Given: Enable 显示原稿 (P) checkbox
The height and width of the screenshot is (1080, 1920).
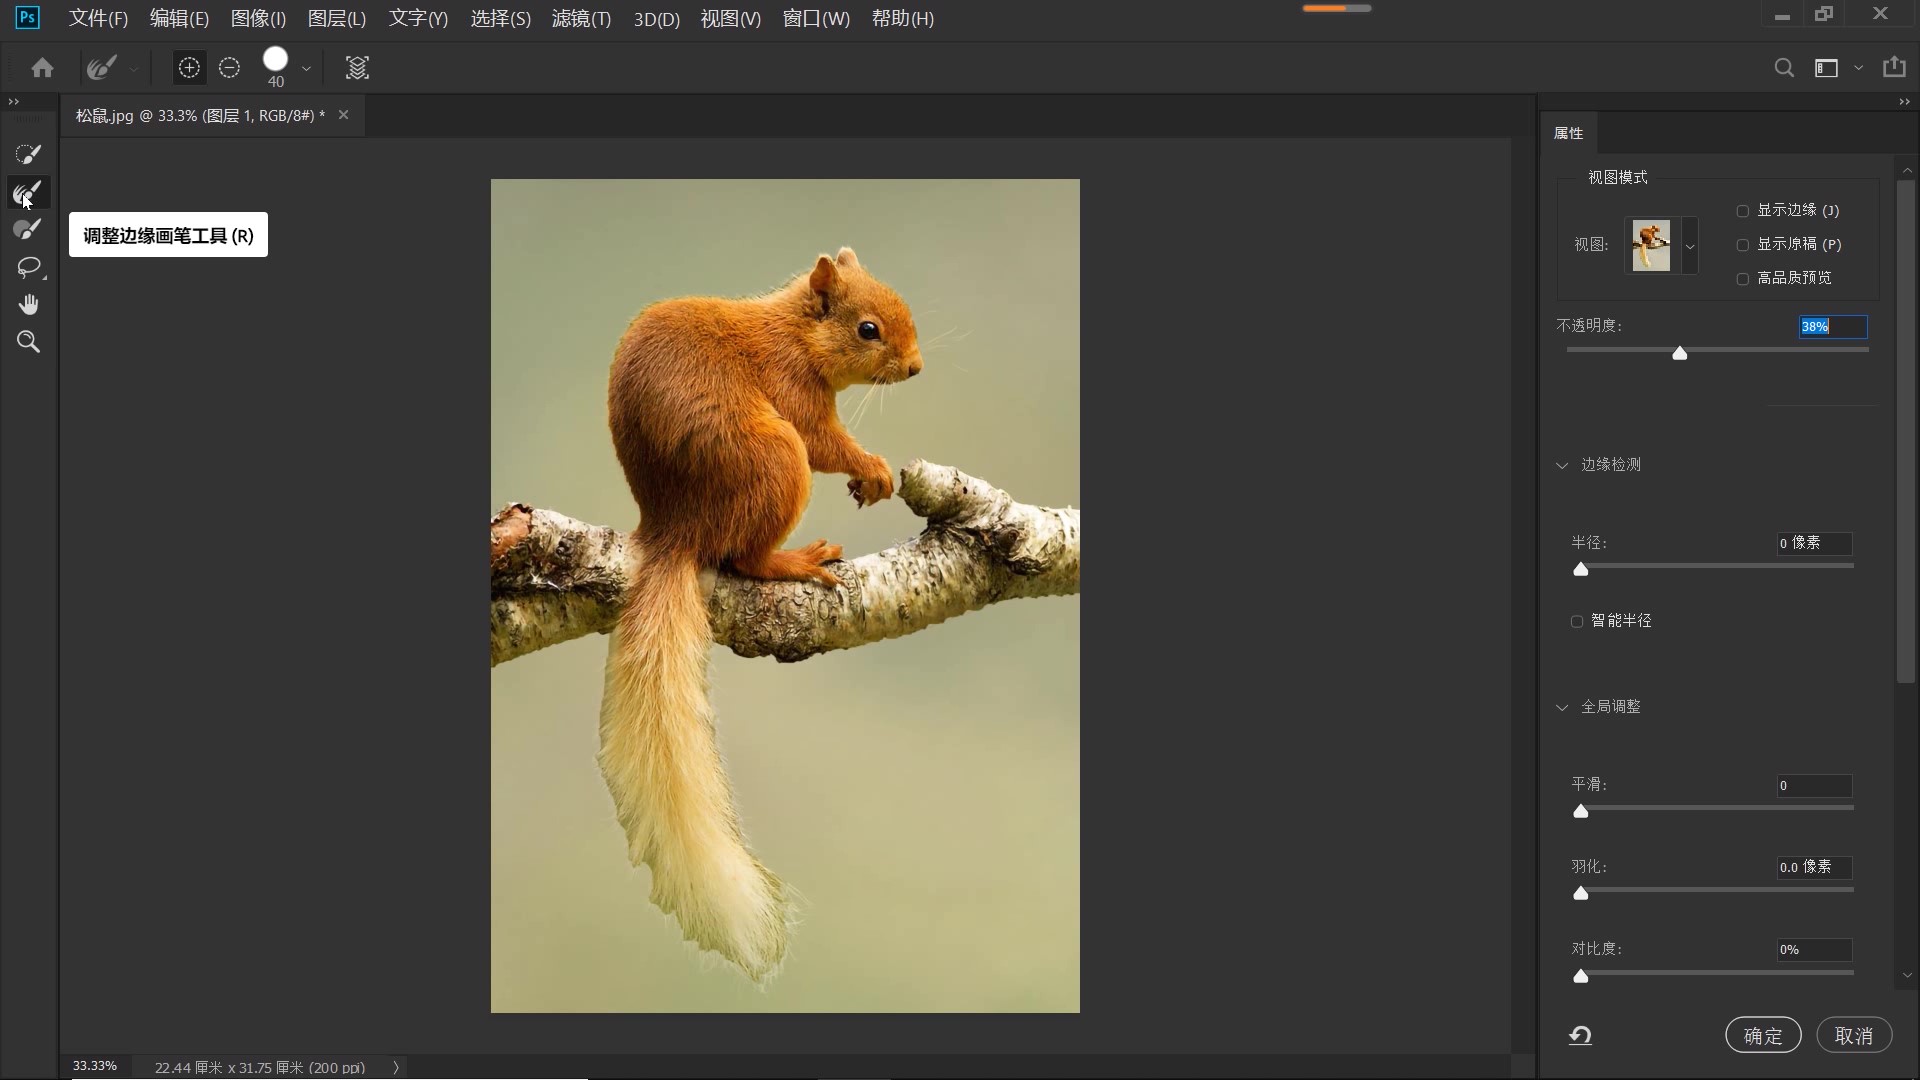Looking at the screenshot, I should [1743, 245].
